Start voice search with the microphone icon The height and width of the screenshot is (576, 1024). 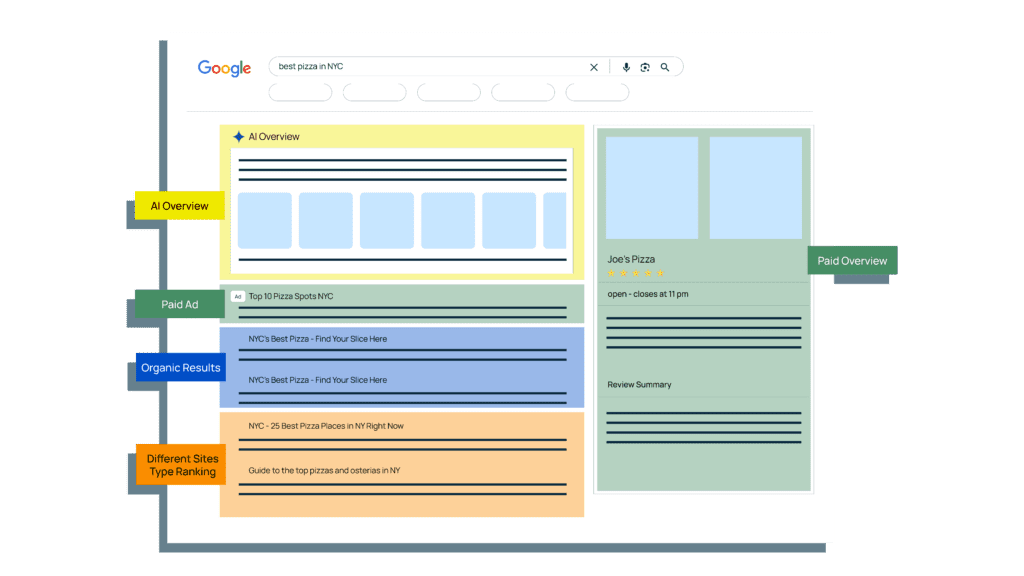click(x=626, y=67)
